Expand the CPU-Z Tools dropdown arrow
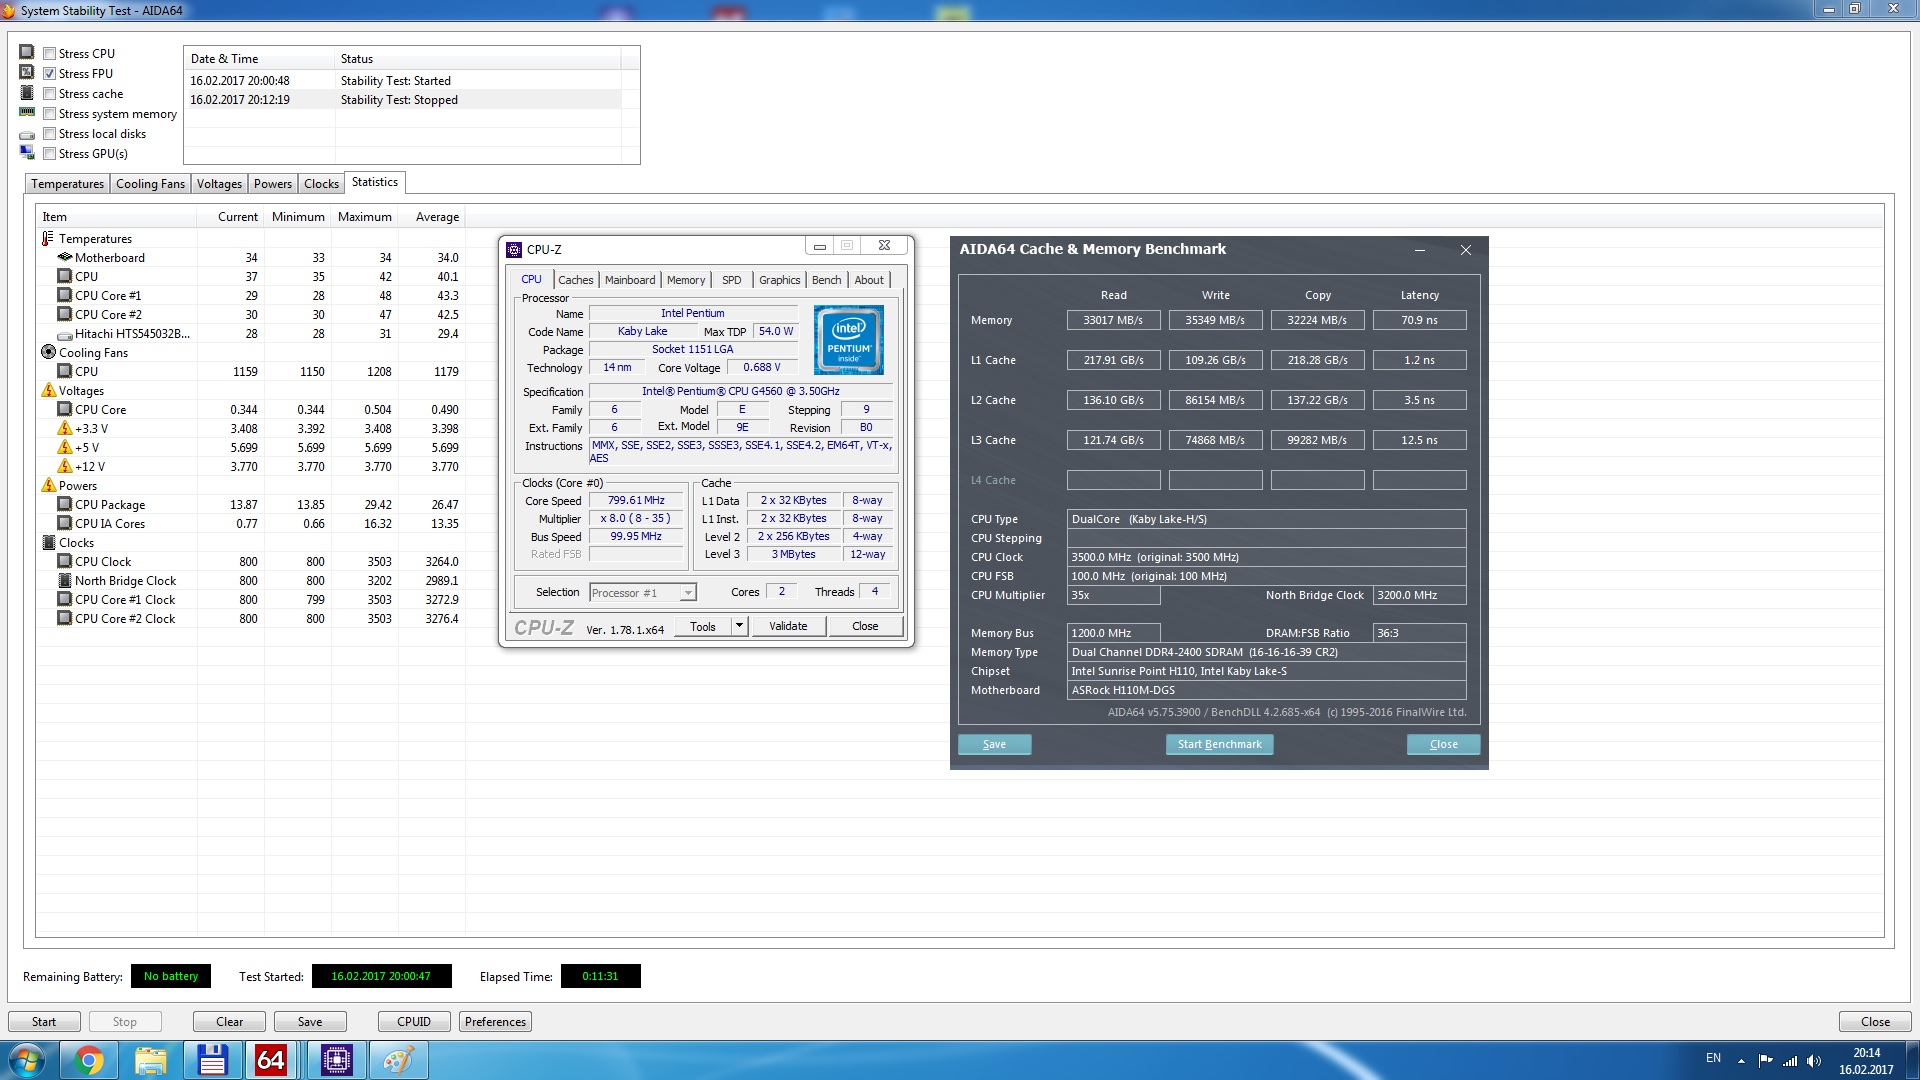Image resolution: width=1920 pixels, height=1080 pixels. coord(739,626)
